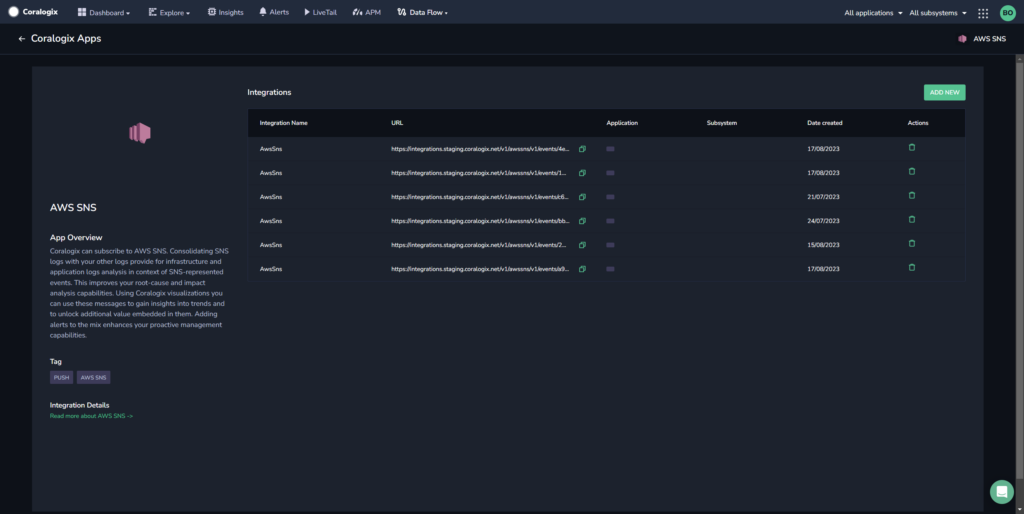Click the application chip for URL events/a9
Screen dimensions: 1024x514
click(x=610, y=268)
